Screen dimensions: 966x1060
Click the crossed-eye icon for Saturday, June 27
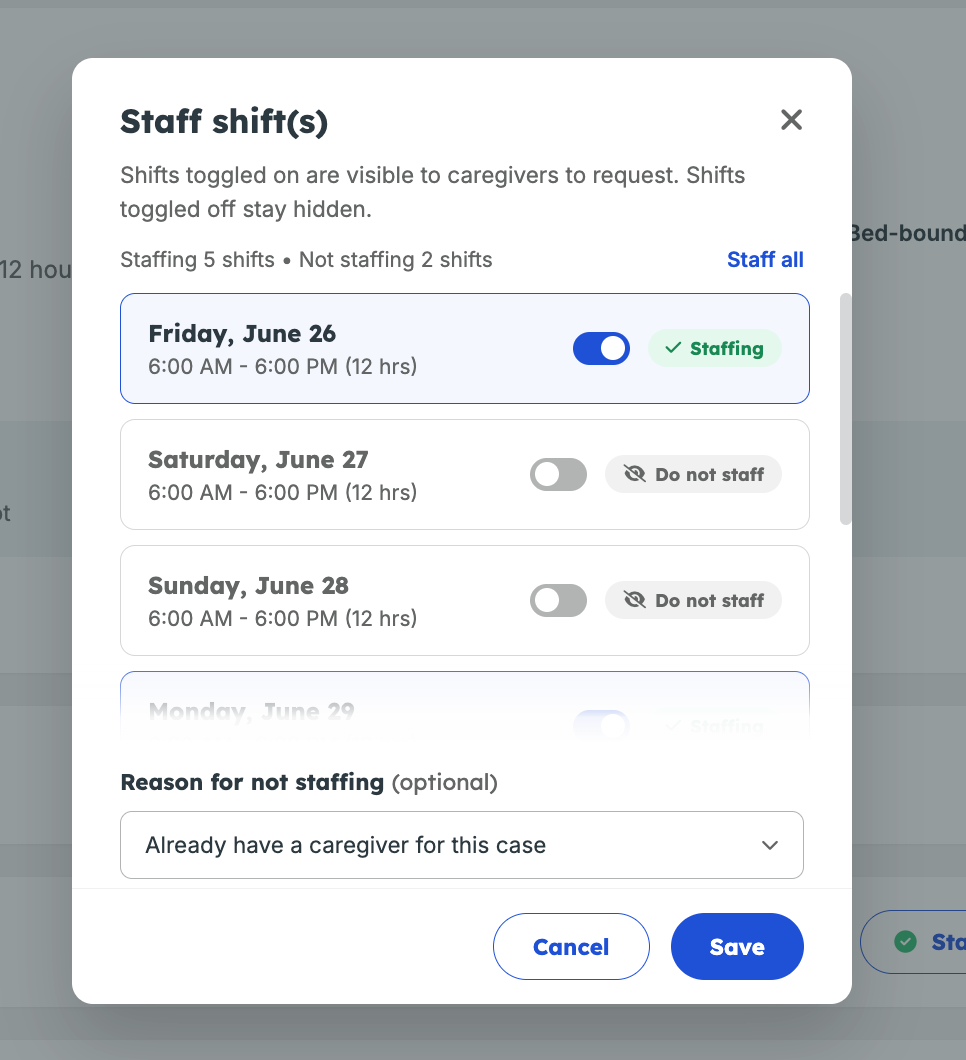coord(635,474)
